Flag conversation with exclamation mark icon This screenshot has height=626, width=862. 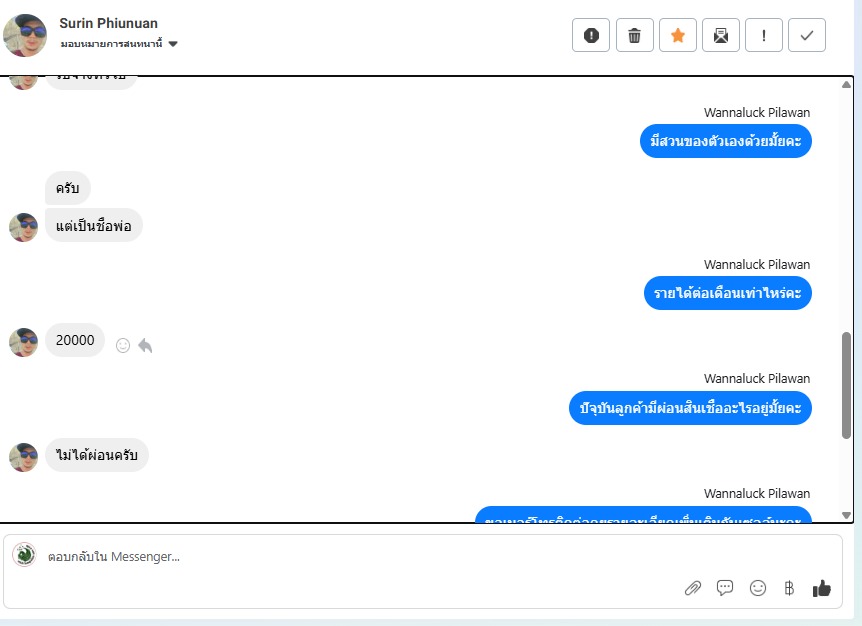tap(764, 35)
